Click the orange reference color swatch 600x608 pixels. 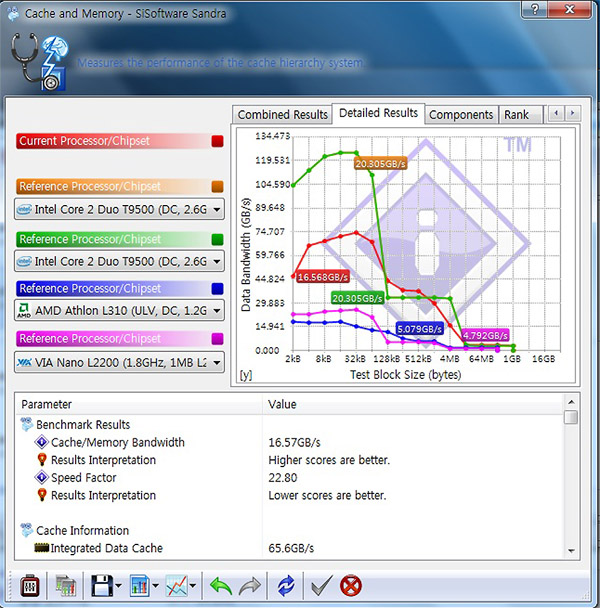point(217,187)
